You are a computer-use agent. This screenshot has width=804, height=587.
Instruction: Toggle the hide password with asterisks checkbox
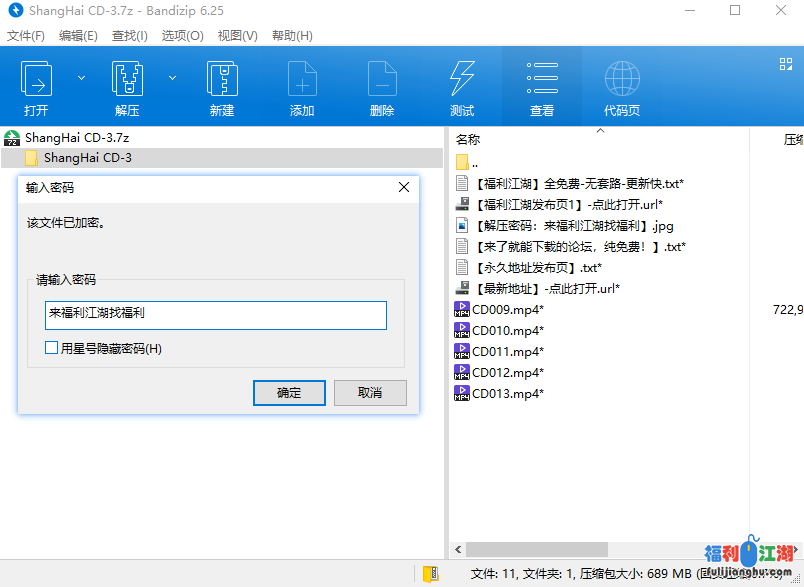point(52,348)
